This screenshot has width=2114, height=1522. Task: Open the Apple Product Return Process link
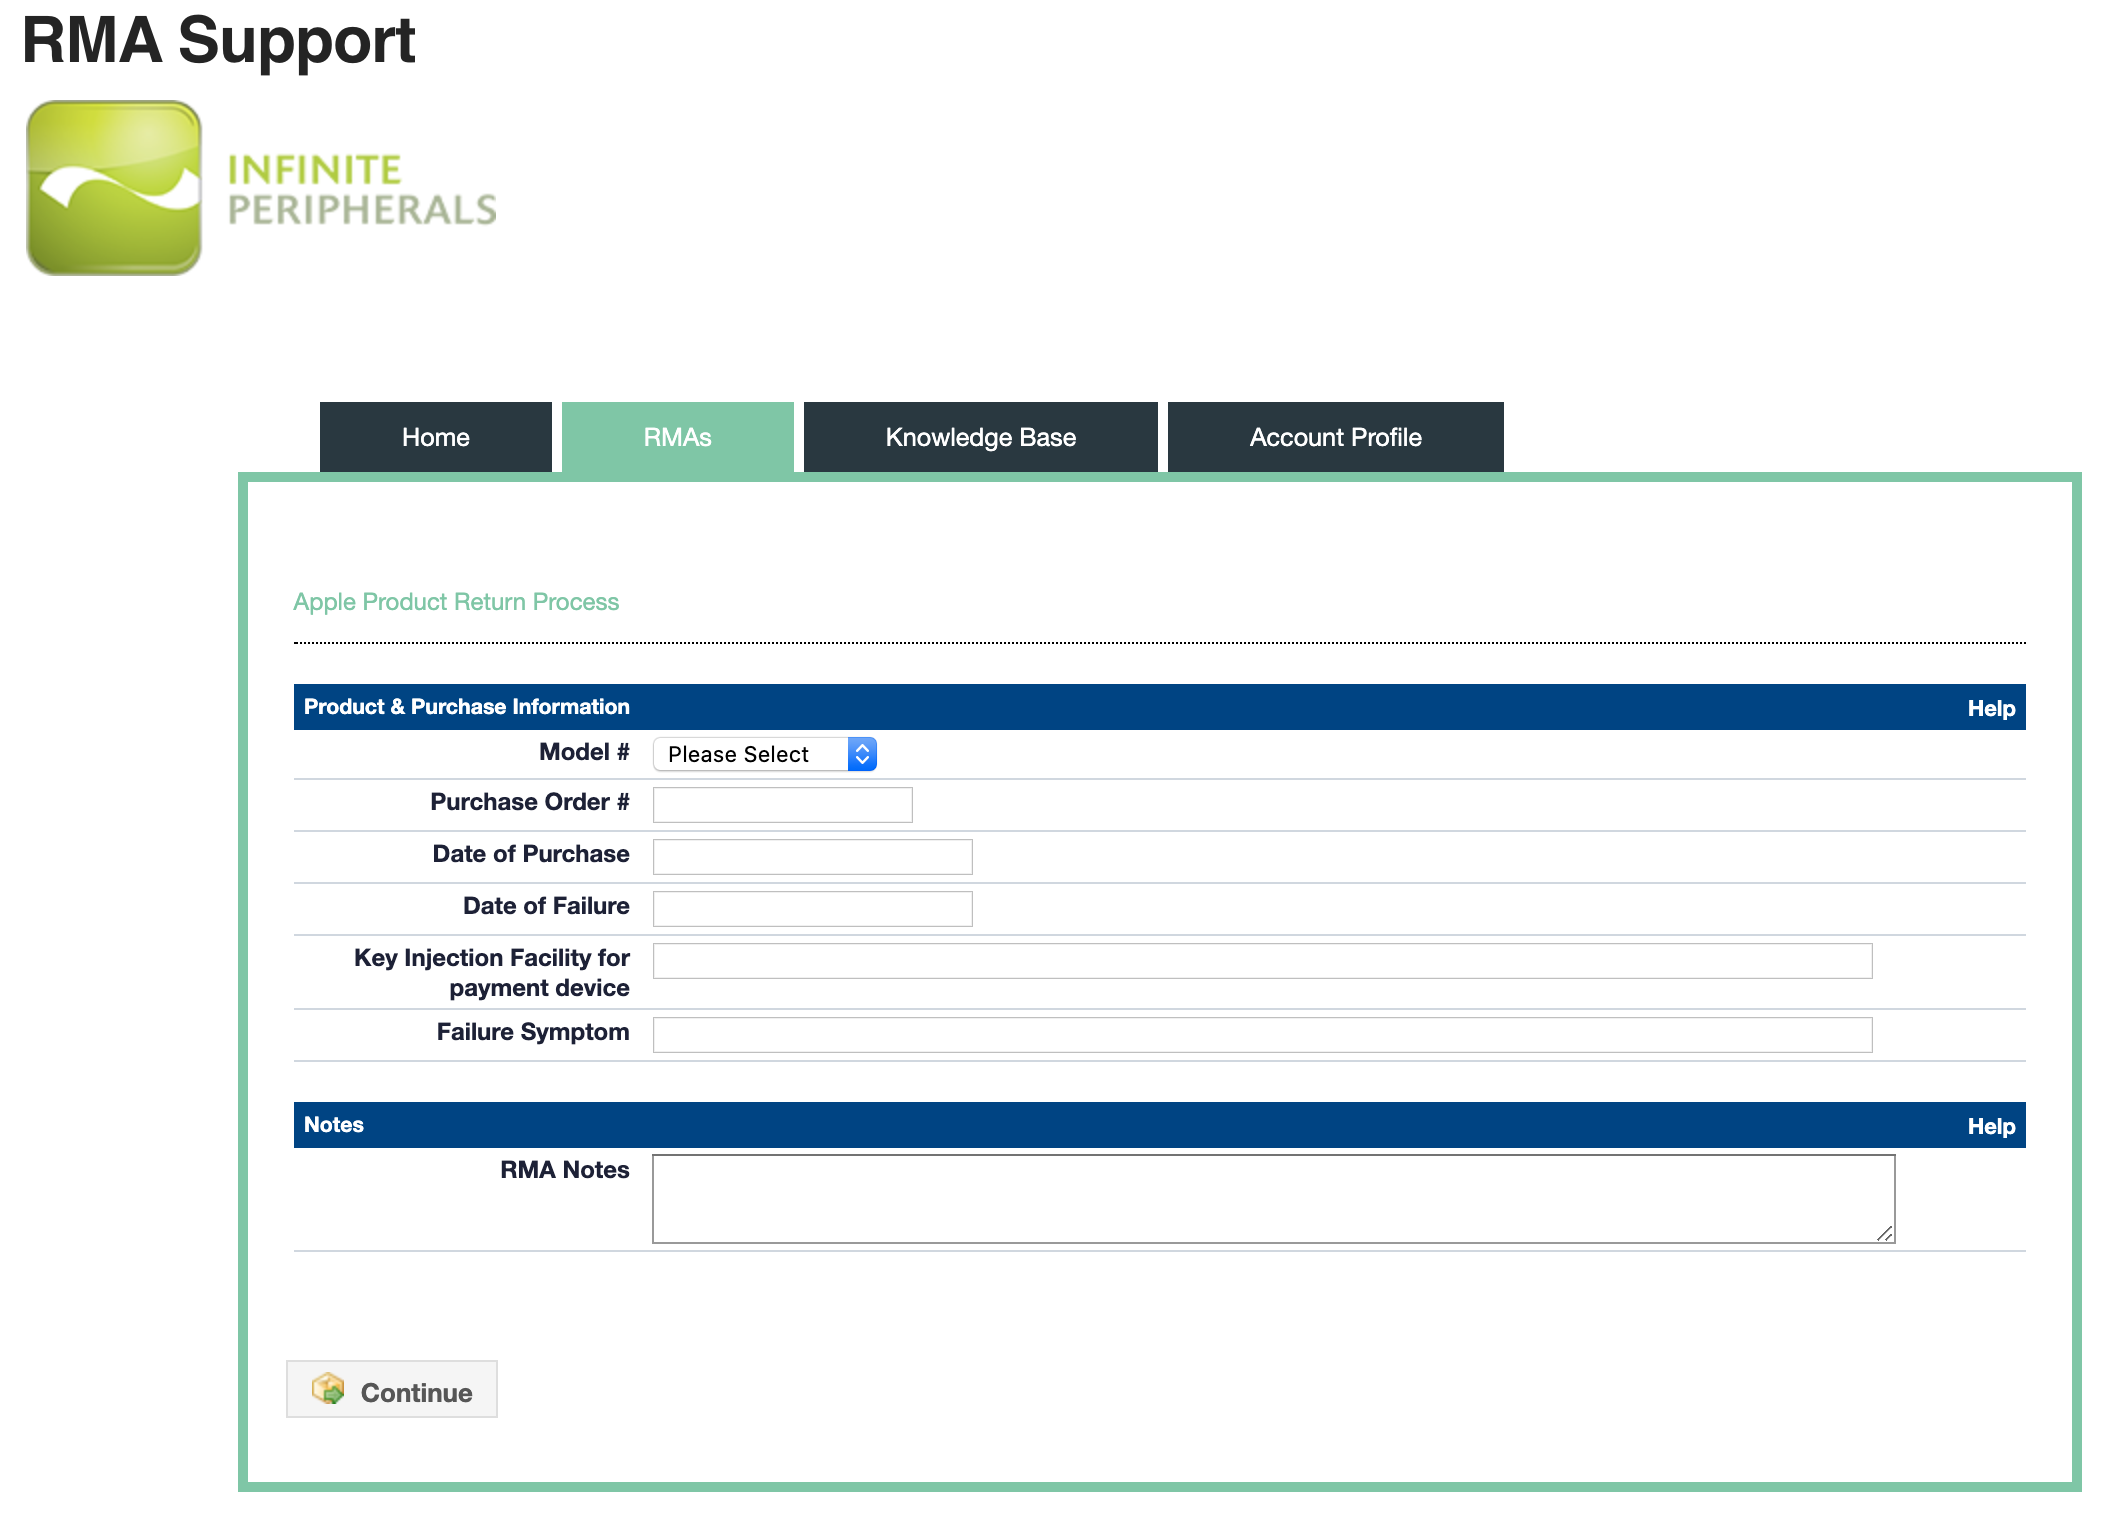tap(456, 602)
